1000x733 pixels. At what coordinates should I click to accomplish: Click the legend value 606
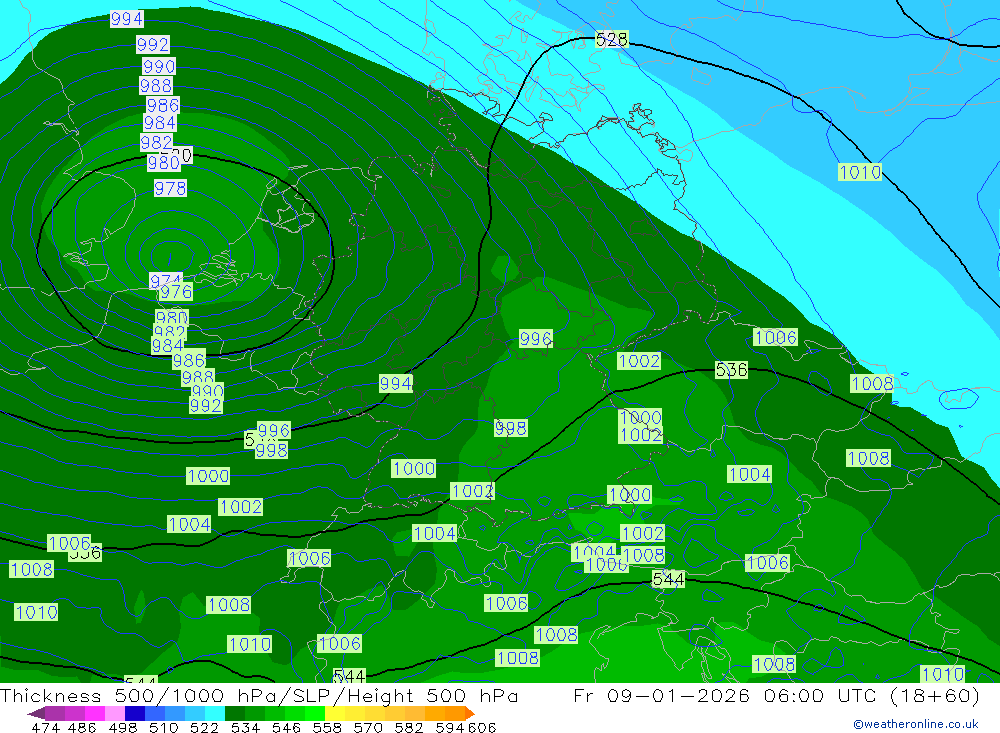coord(482,727)
